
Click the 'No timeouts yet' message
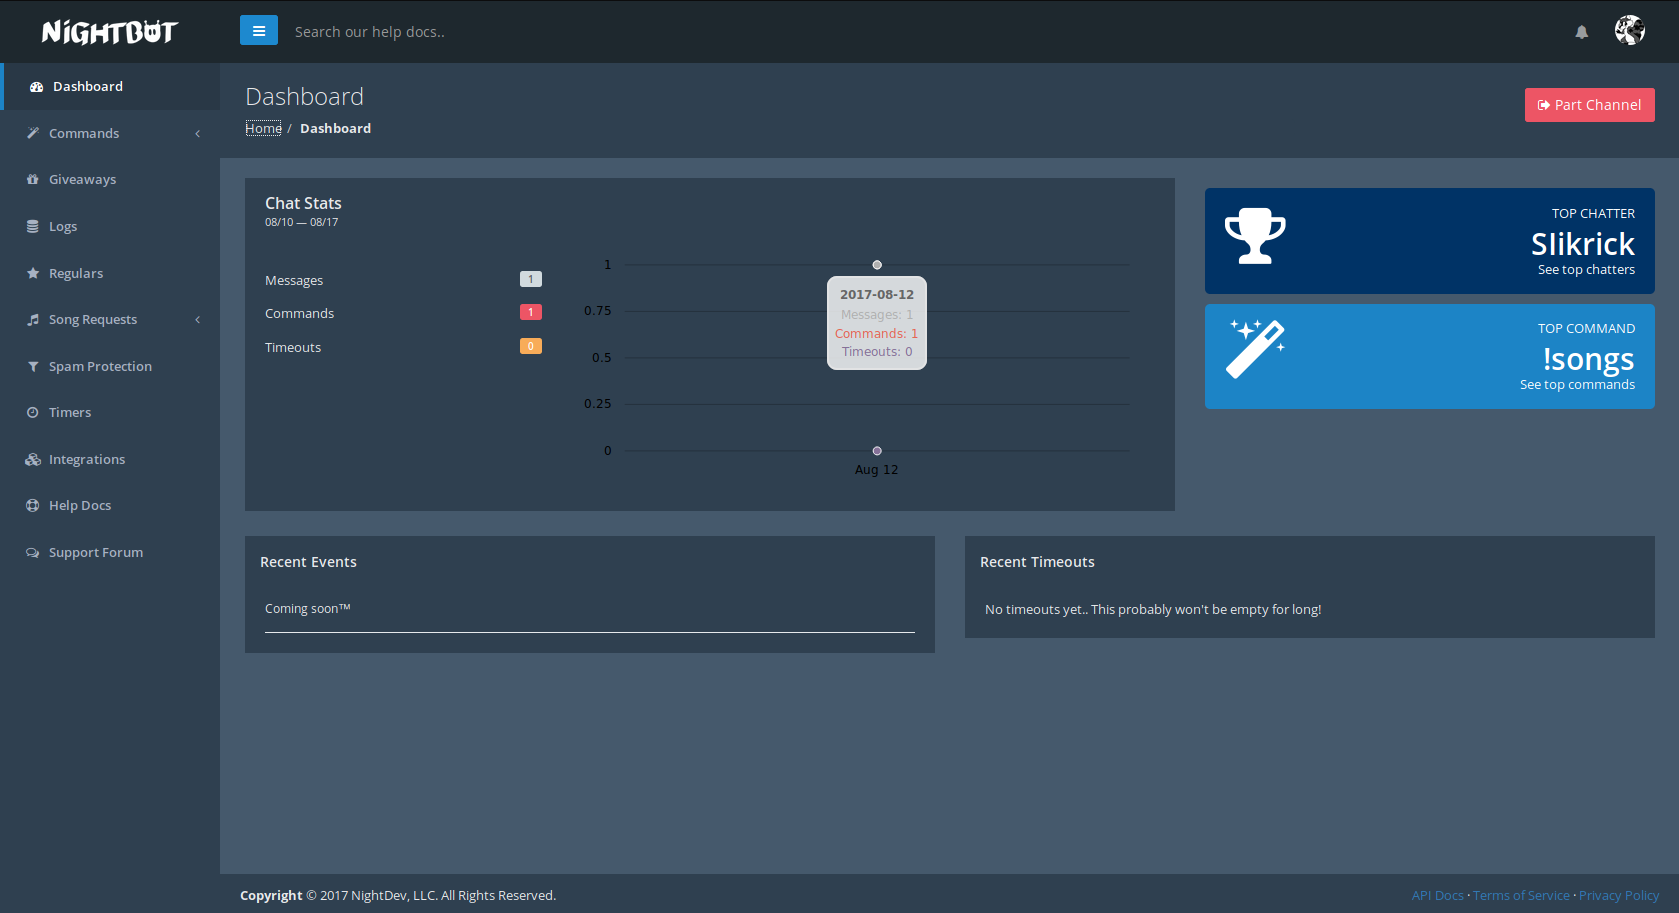pos(1153,610)
